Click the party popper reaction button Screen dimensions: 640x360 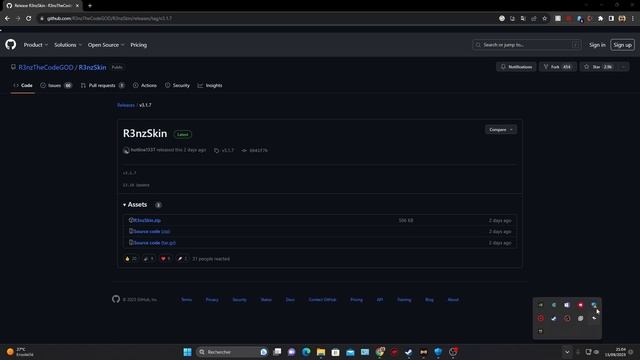(149, 259)
